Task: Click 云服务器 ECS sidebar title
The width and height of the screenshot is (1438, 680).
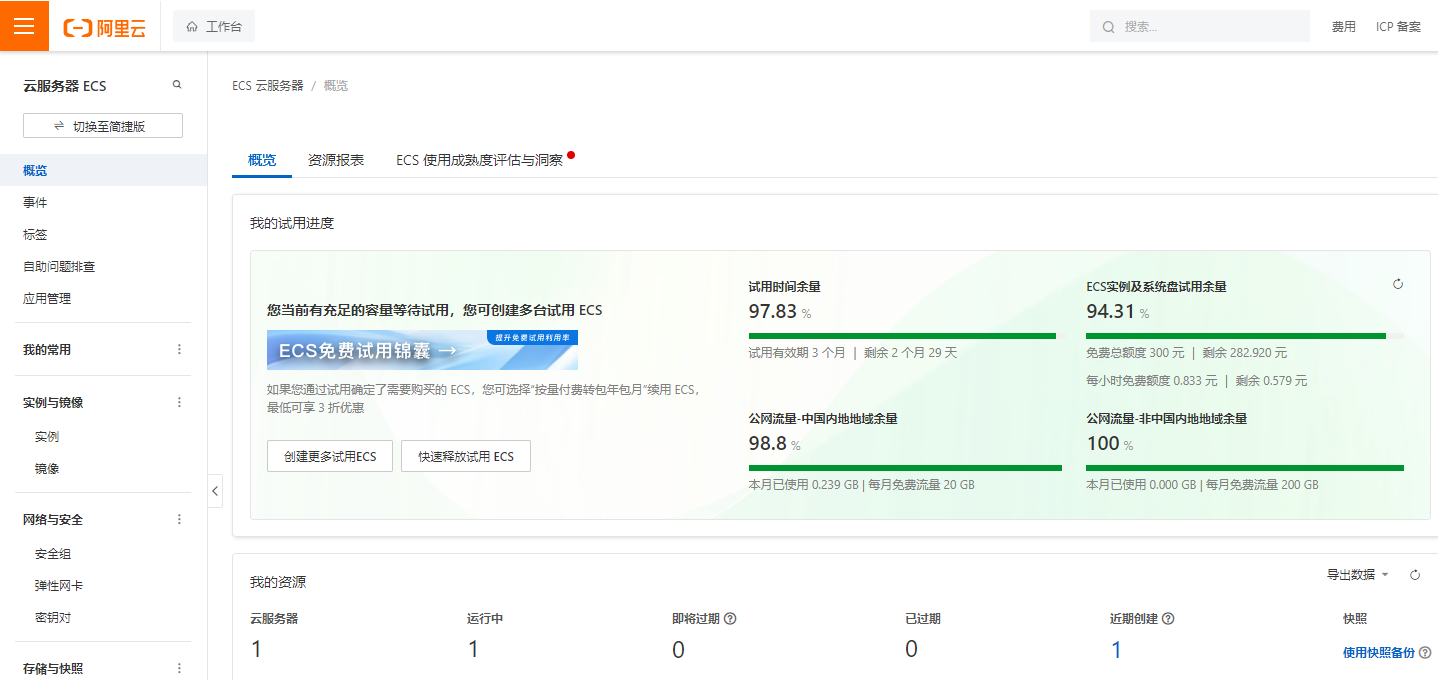Action: pos(65,86)
